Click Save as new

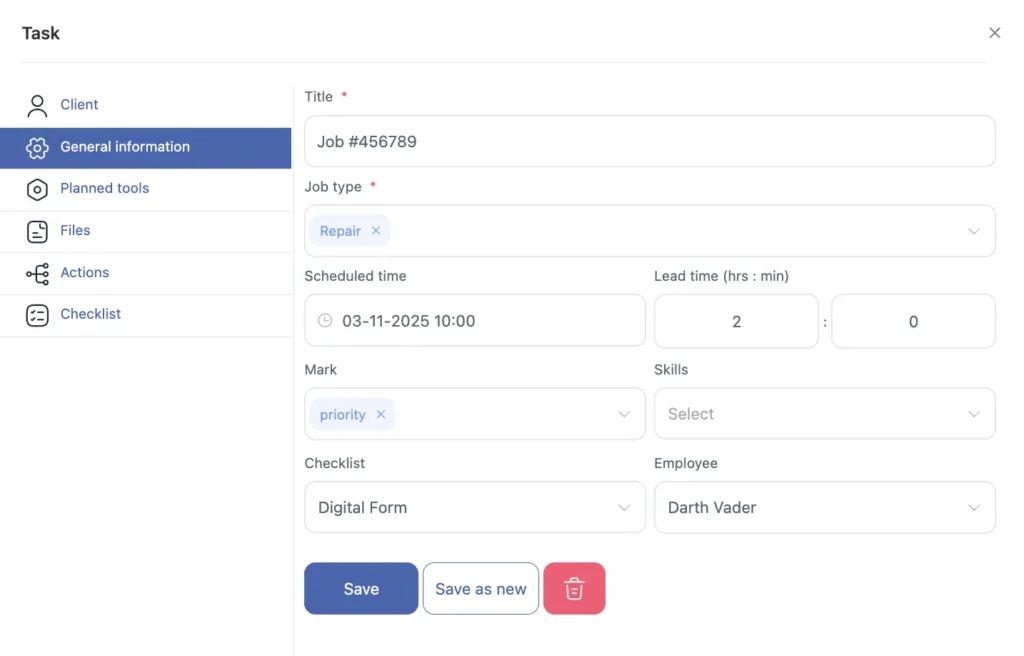[x=481, y=588]
